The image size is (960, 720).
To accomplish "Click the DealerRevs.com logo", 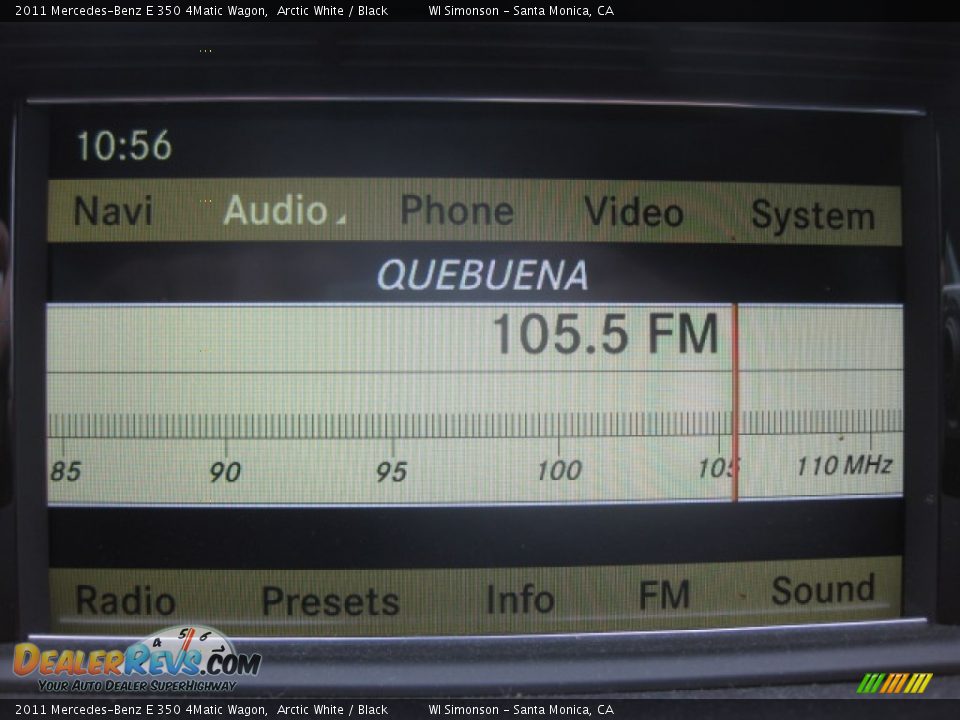I will (136, 660).
